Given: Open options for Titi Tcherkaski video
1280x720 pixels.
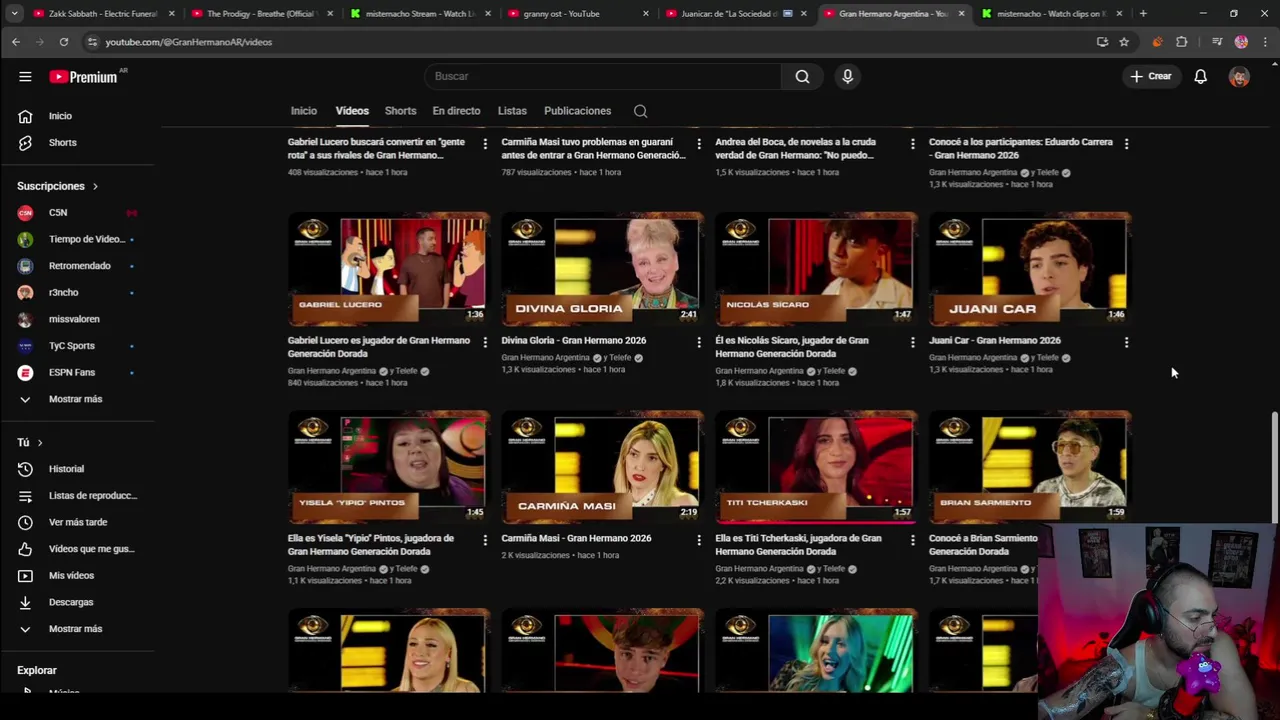Looking at the screenshot, I should tap(912, 540).
